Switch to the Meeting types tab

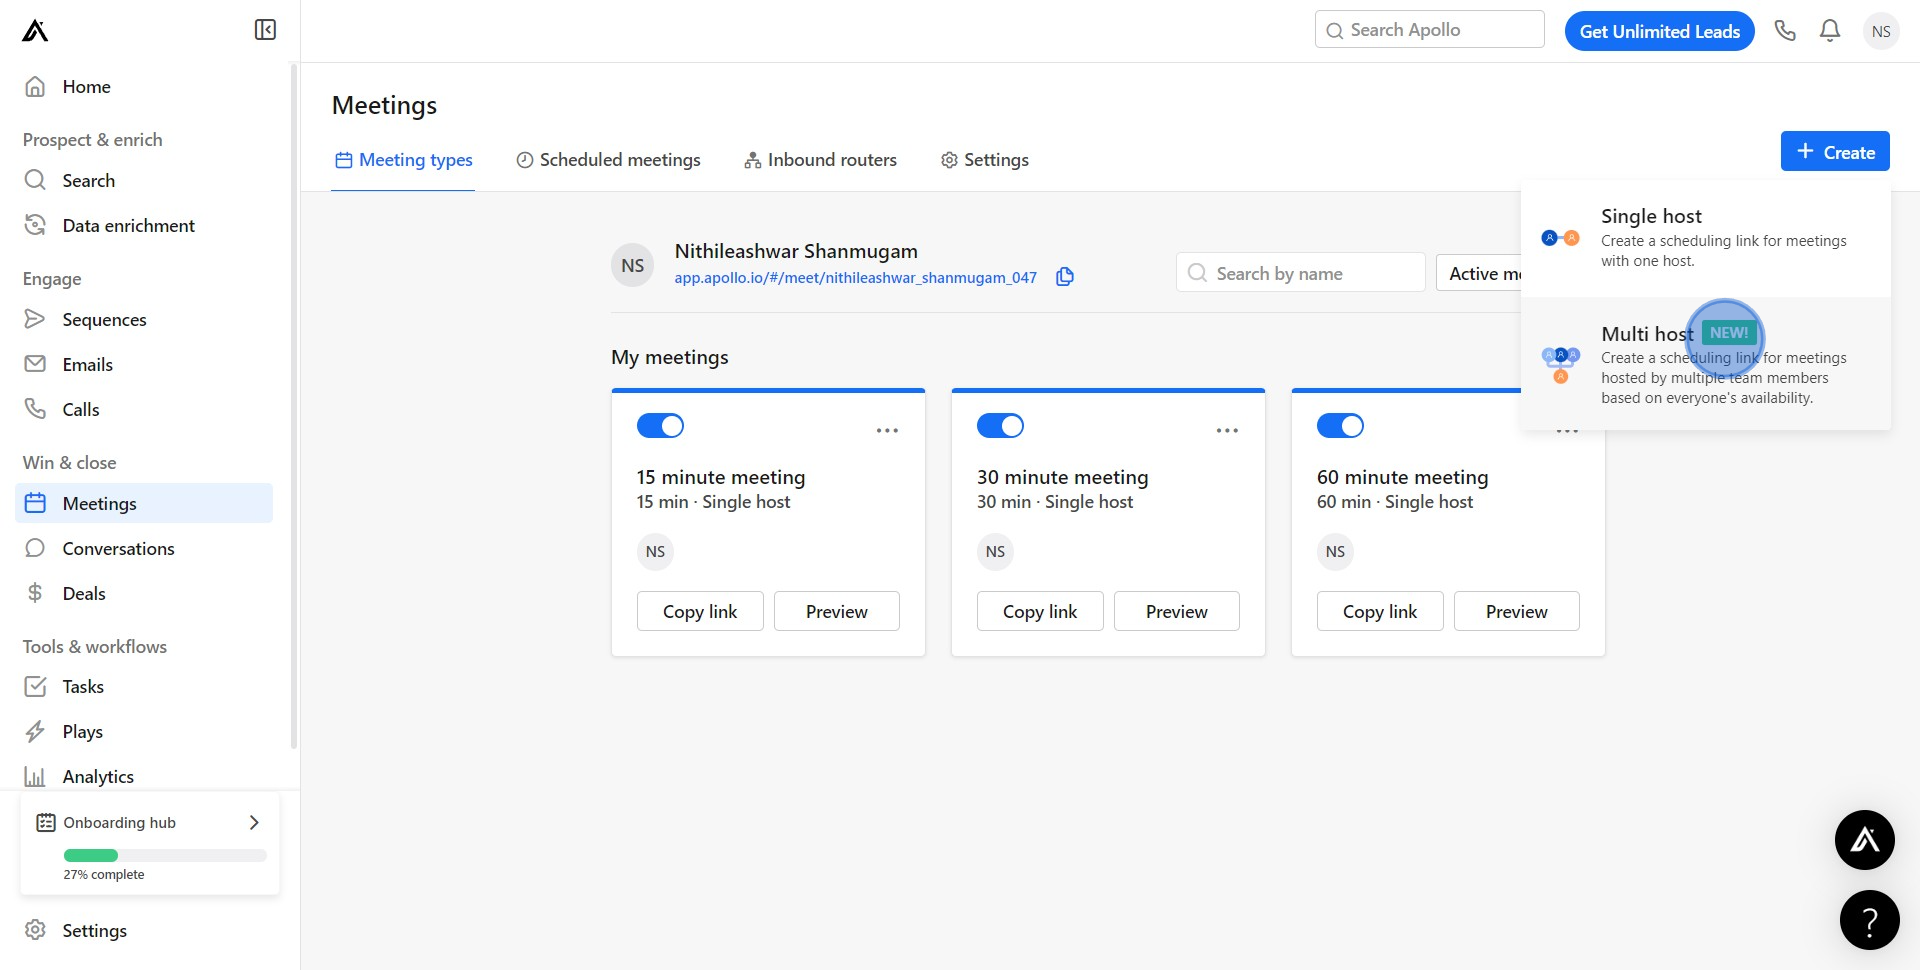403,160
